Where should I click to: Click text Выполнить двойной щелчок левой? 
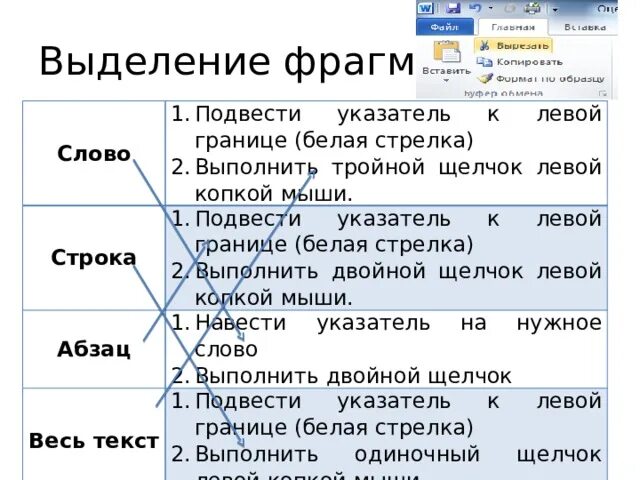(x=398, y=271)
